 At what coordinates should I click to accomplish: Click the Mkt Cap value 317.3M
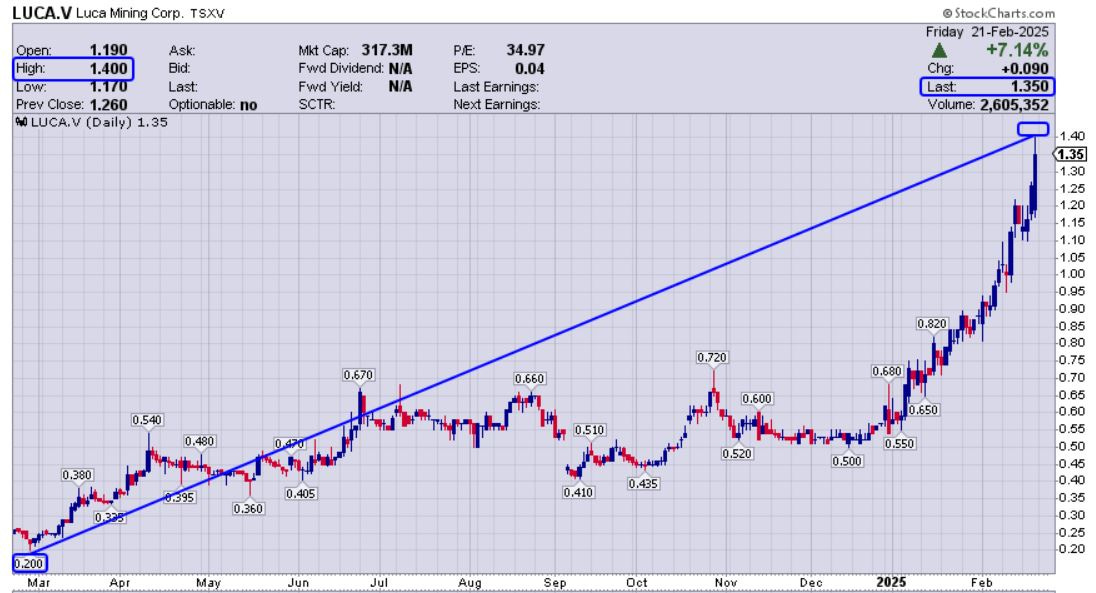pyautogui.click(x=387, y=50)
